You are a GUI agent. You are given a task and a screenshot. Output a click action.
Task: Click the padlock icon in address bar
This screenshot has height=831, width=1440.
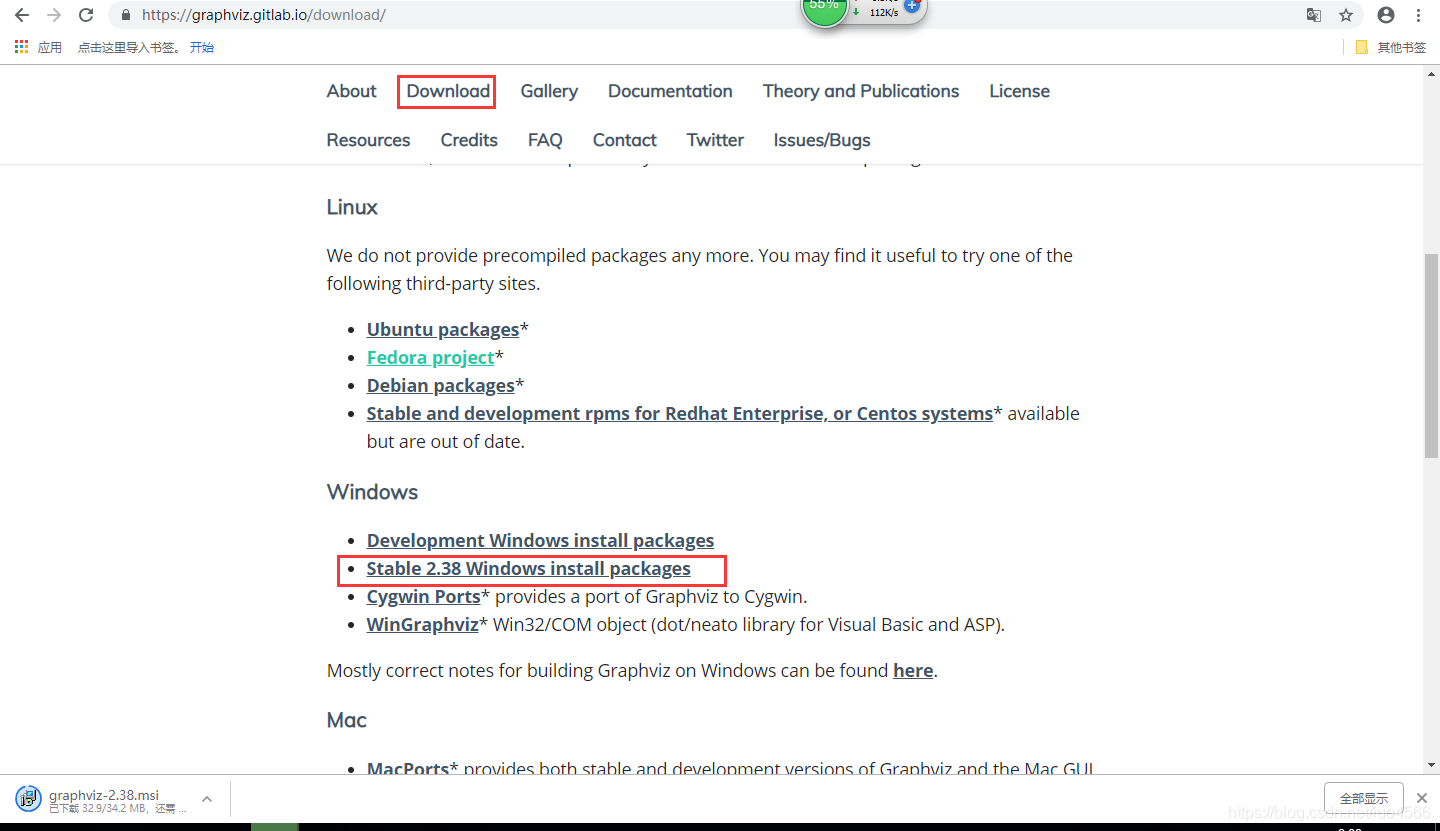125,15
